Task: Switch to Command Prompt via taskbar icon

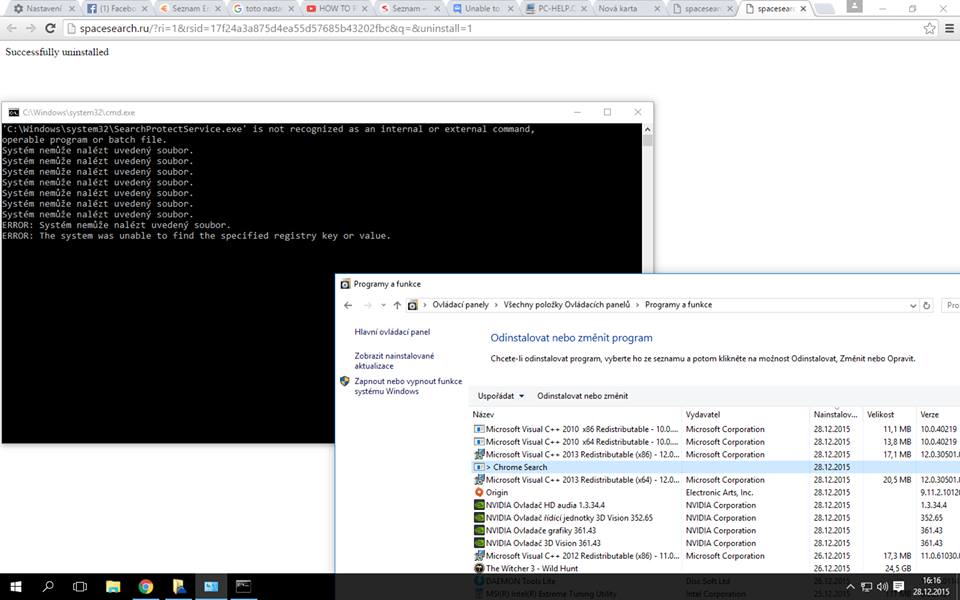Action: click(x=243, y=587)
